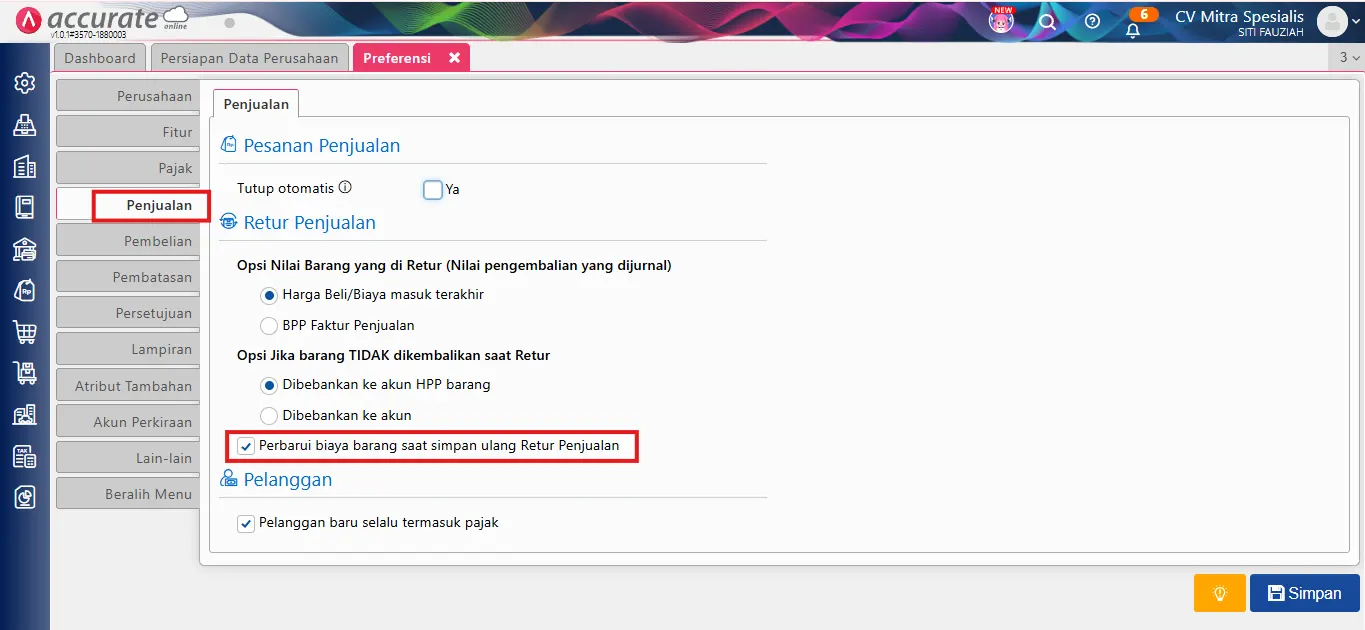Toggle Pelanggan baru selalu termasuk pajak

(x=246, y=523)
